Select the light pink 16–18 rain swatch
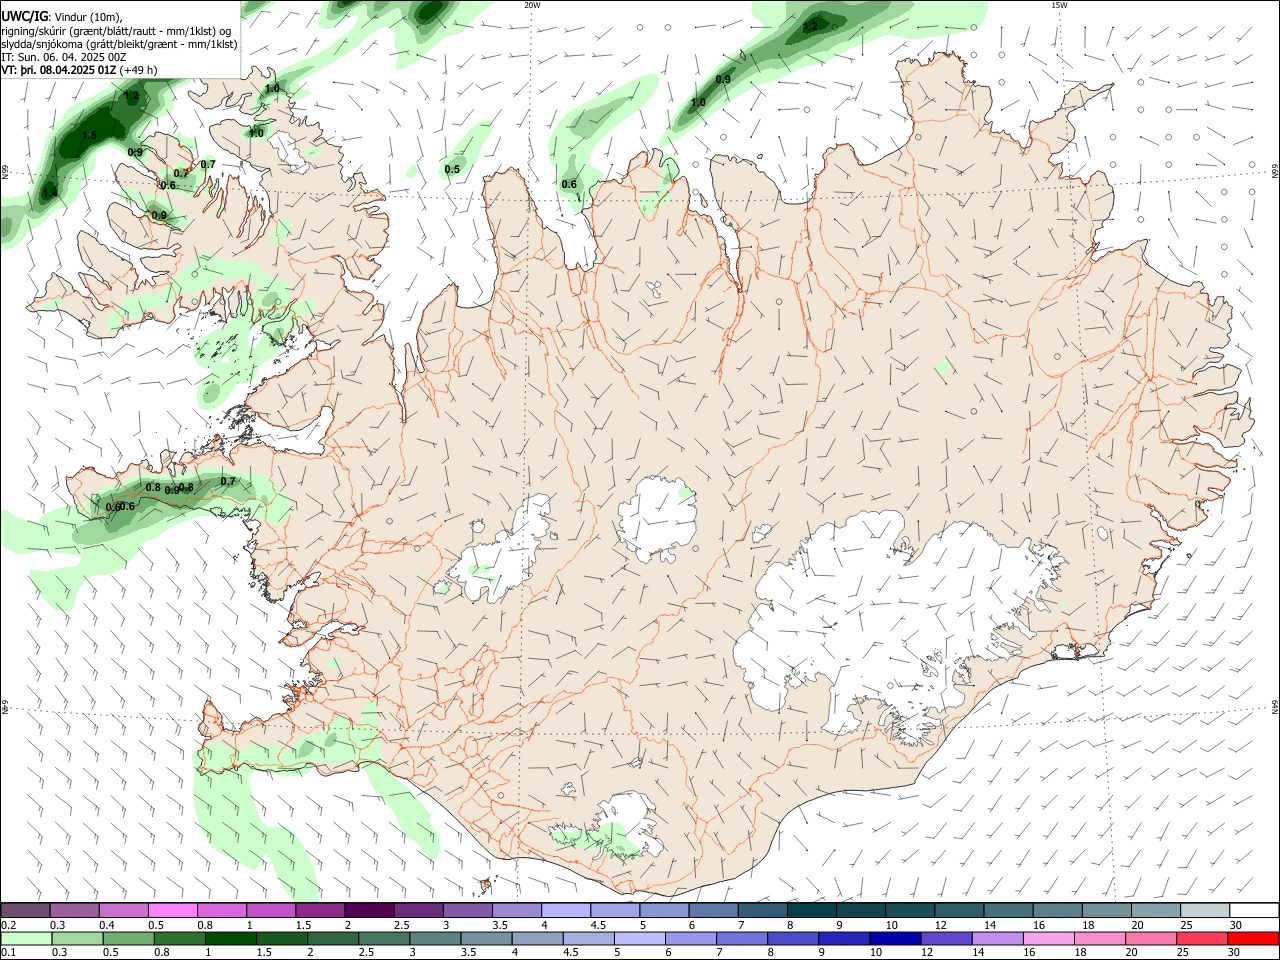This screenshot has height=960, width=1280. pyautogui.click(x=1049, y=939)
